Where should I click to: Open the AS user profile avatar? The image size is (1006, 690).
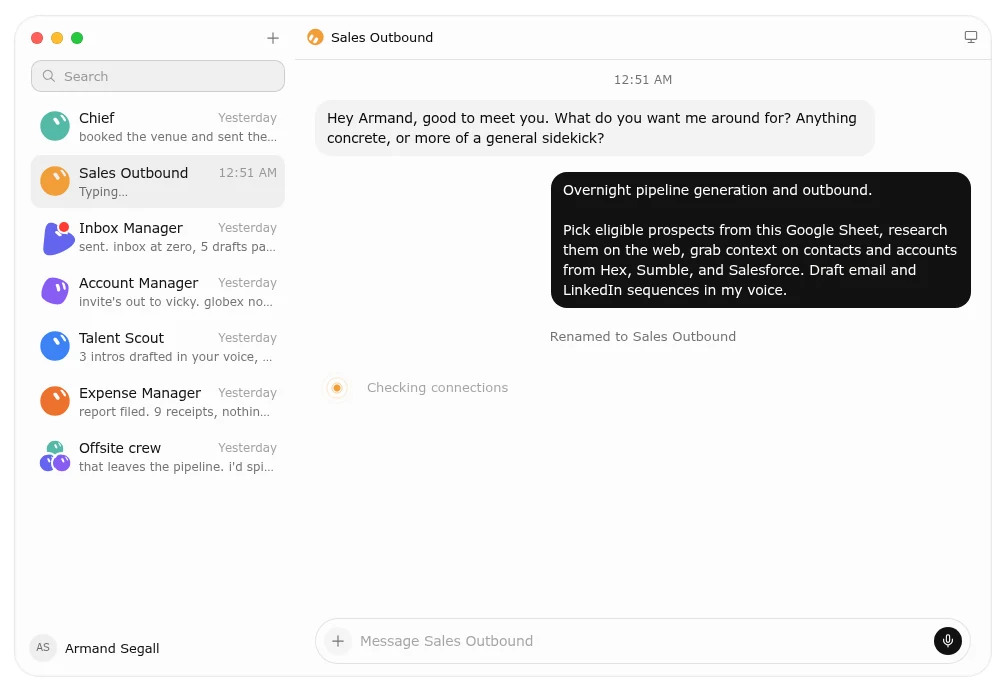coord(43,648)
